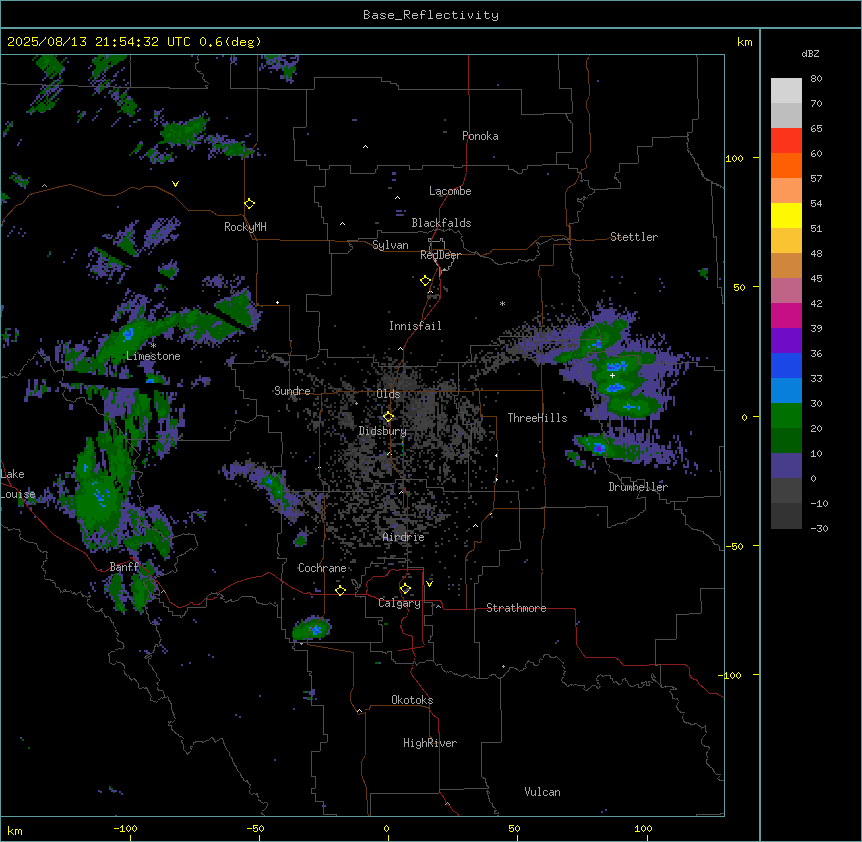This screenshot has height=842, width=862.
Task: Click the Limestone label
Action: point(153,356)
